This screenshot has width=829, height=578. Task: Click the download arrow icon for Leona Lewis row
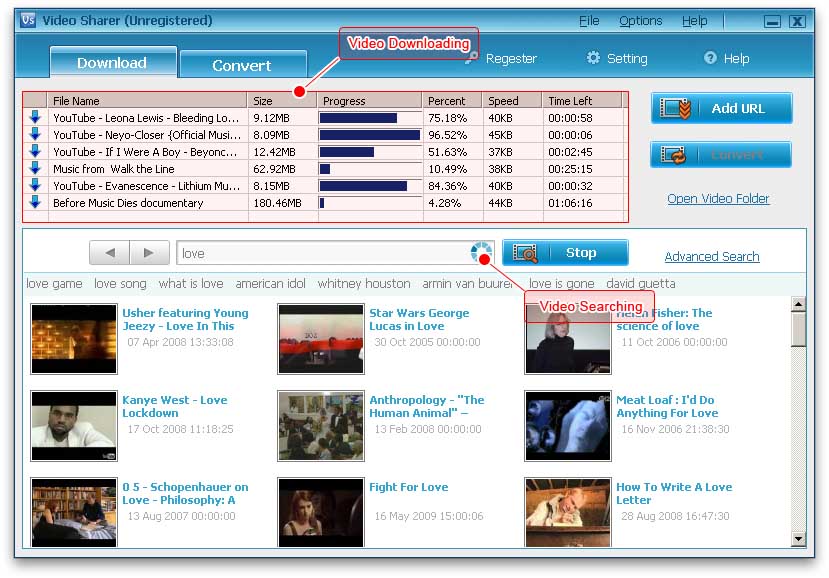click(35, 117)
